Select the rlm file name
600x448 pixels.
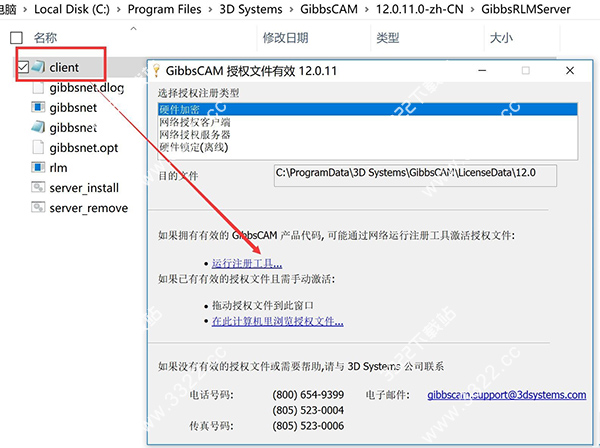tap(58, 168)
